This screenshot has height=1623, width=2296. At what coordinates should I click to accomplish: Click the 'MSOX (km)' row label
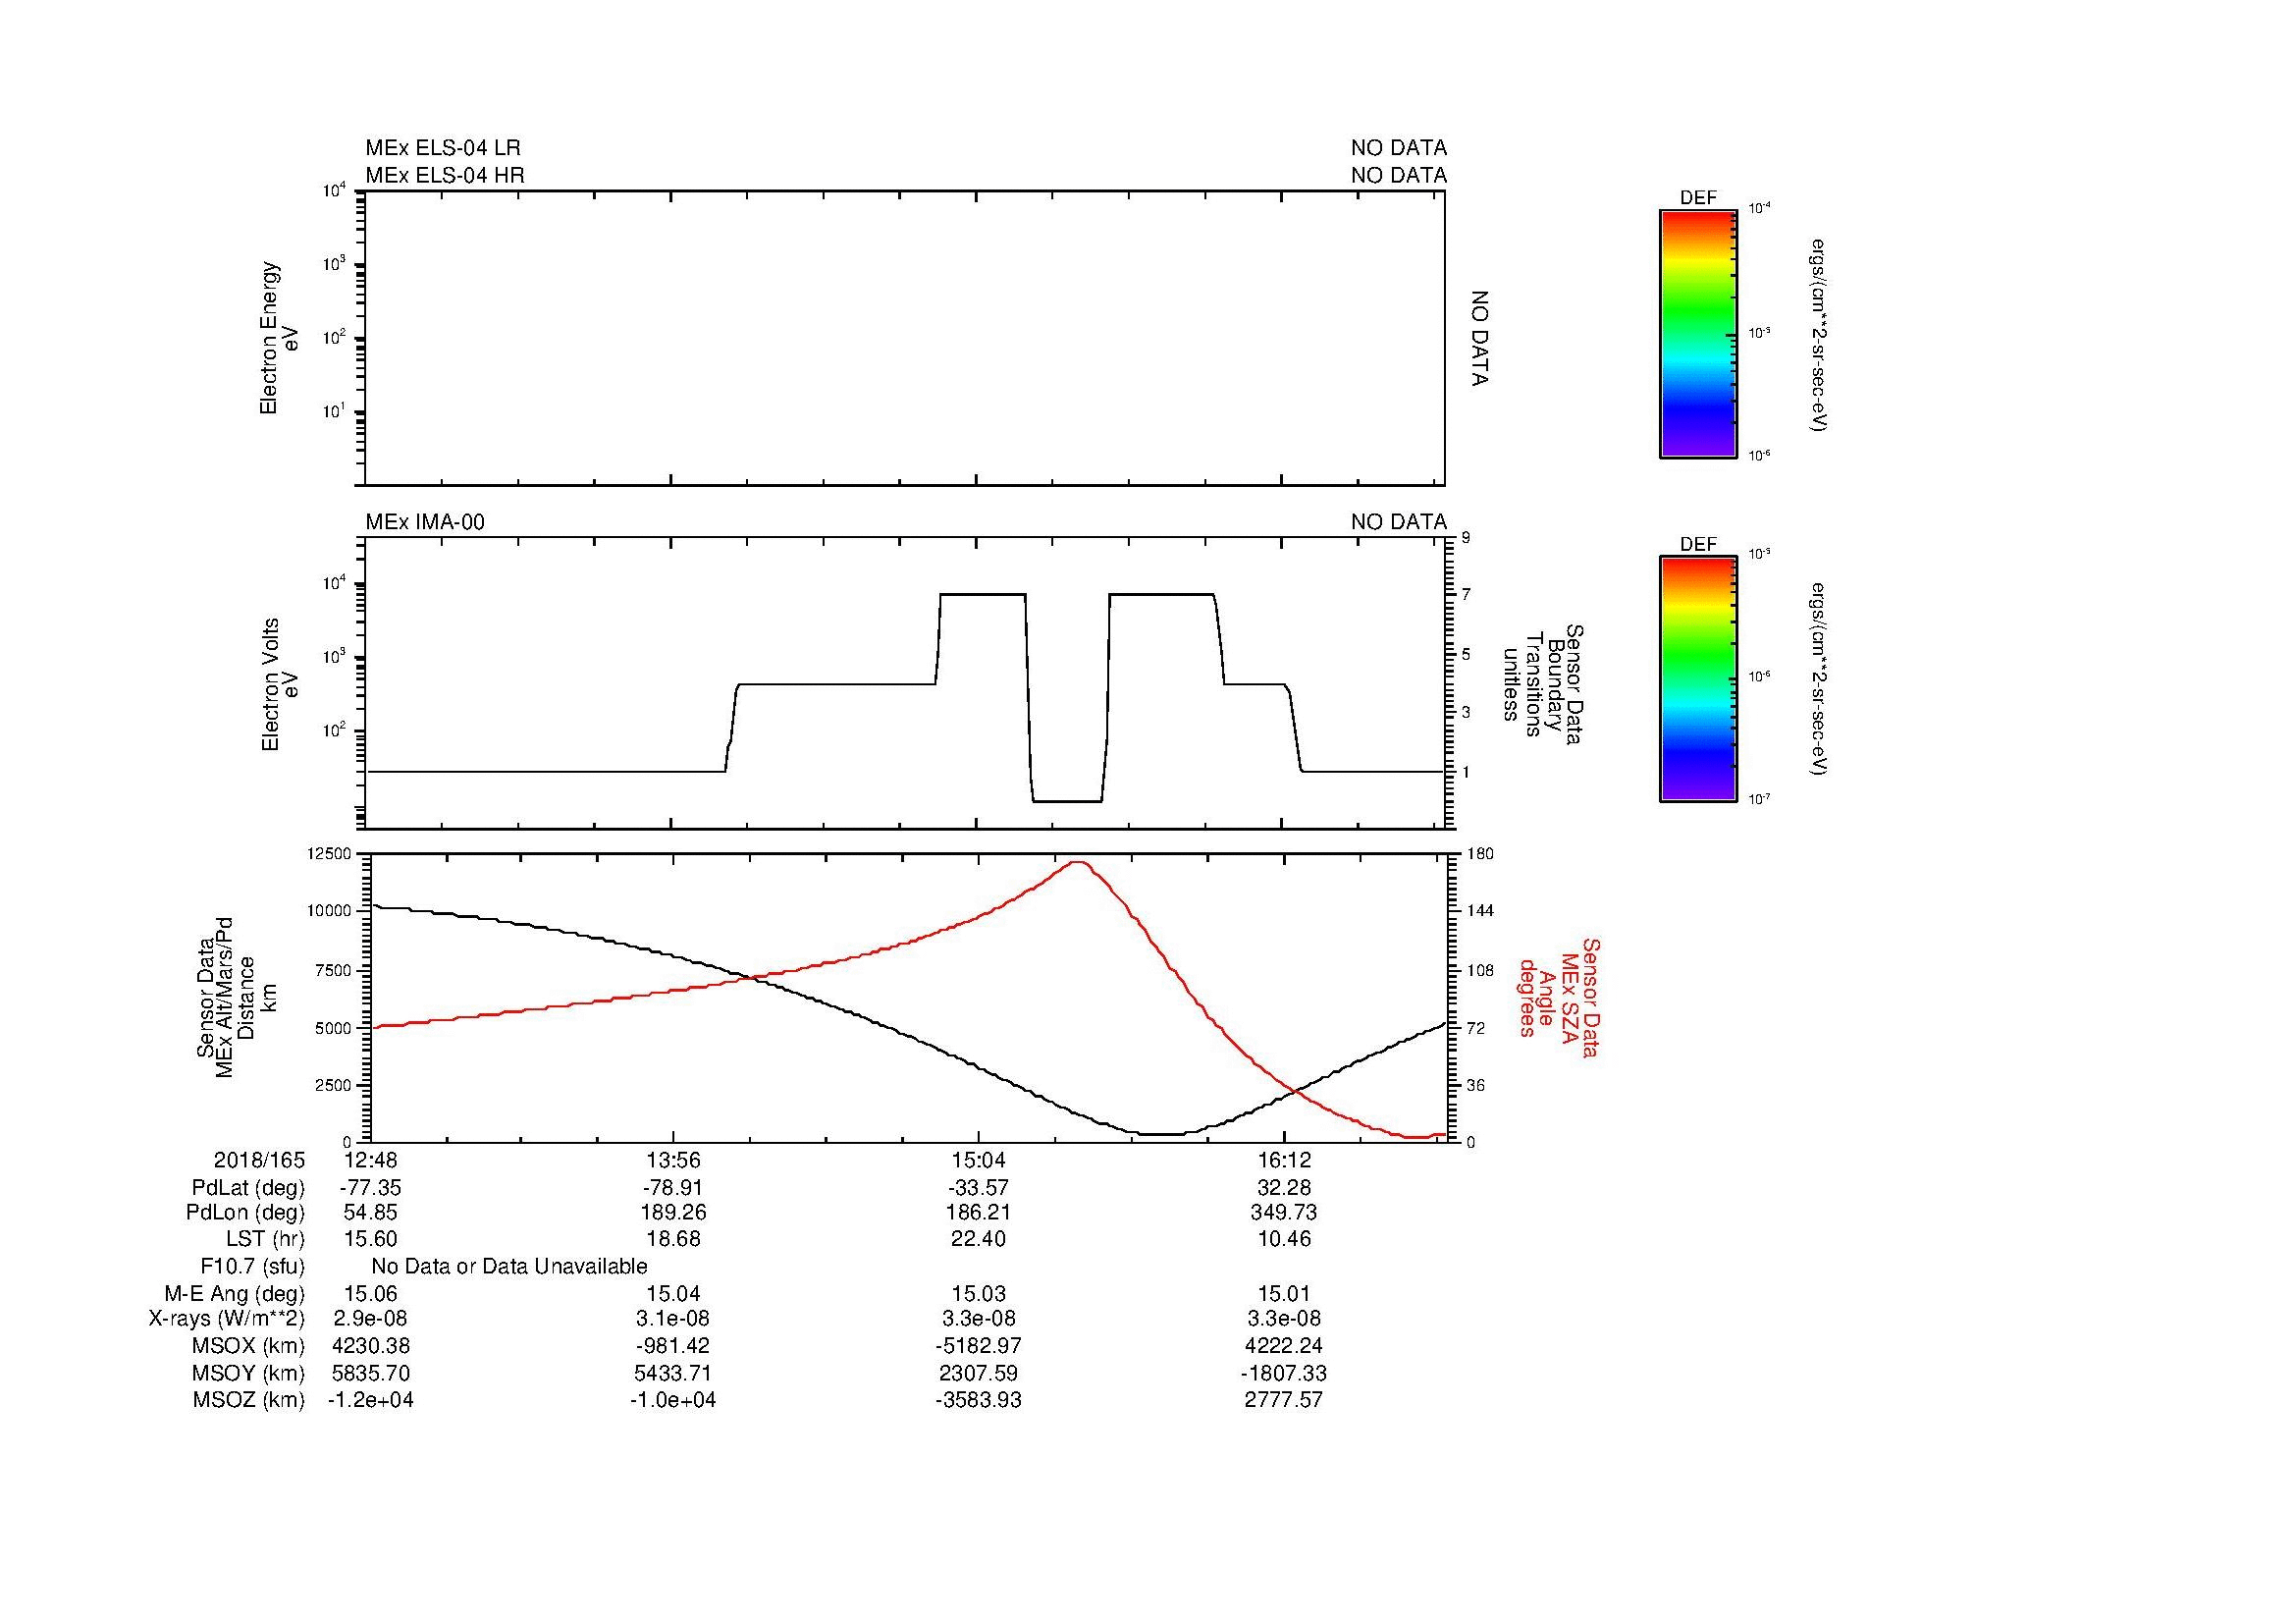point(249,1346)
